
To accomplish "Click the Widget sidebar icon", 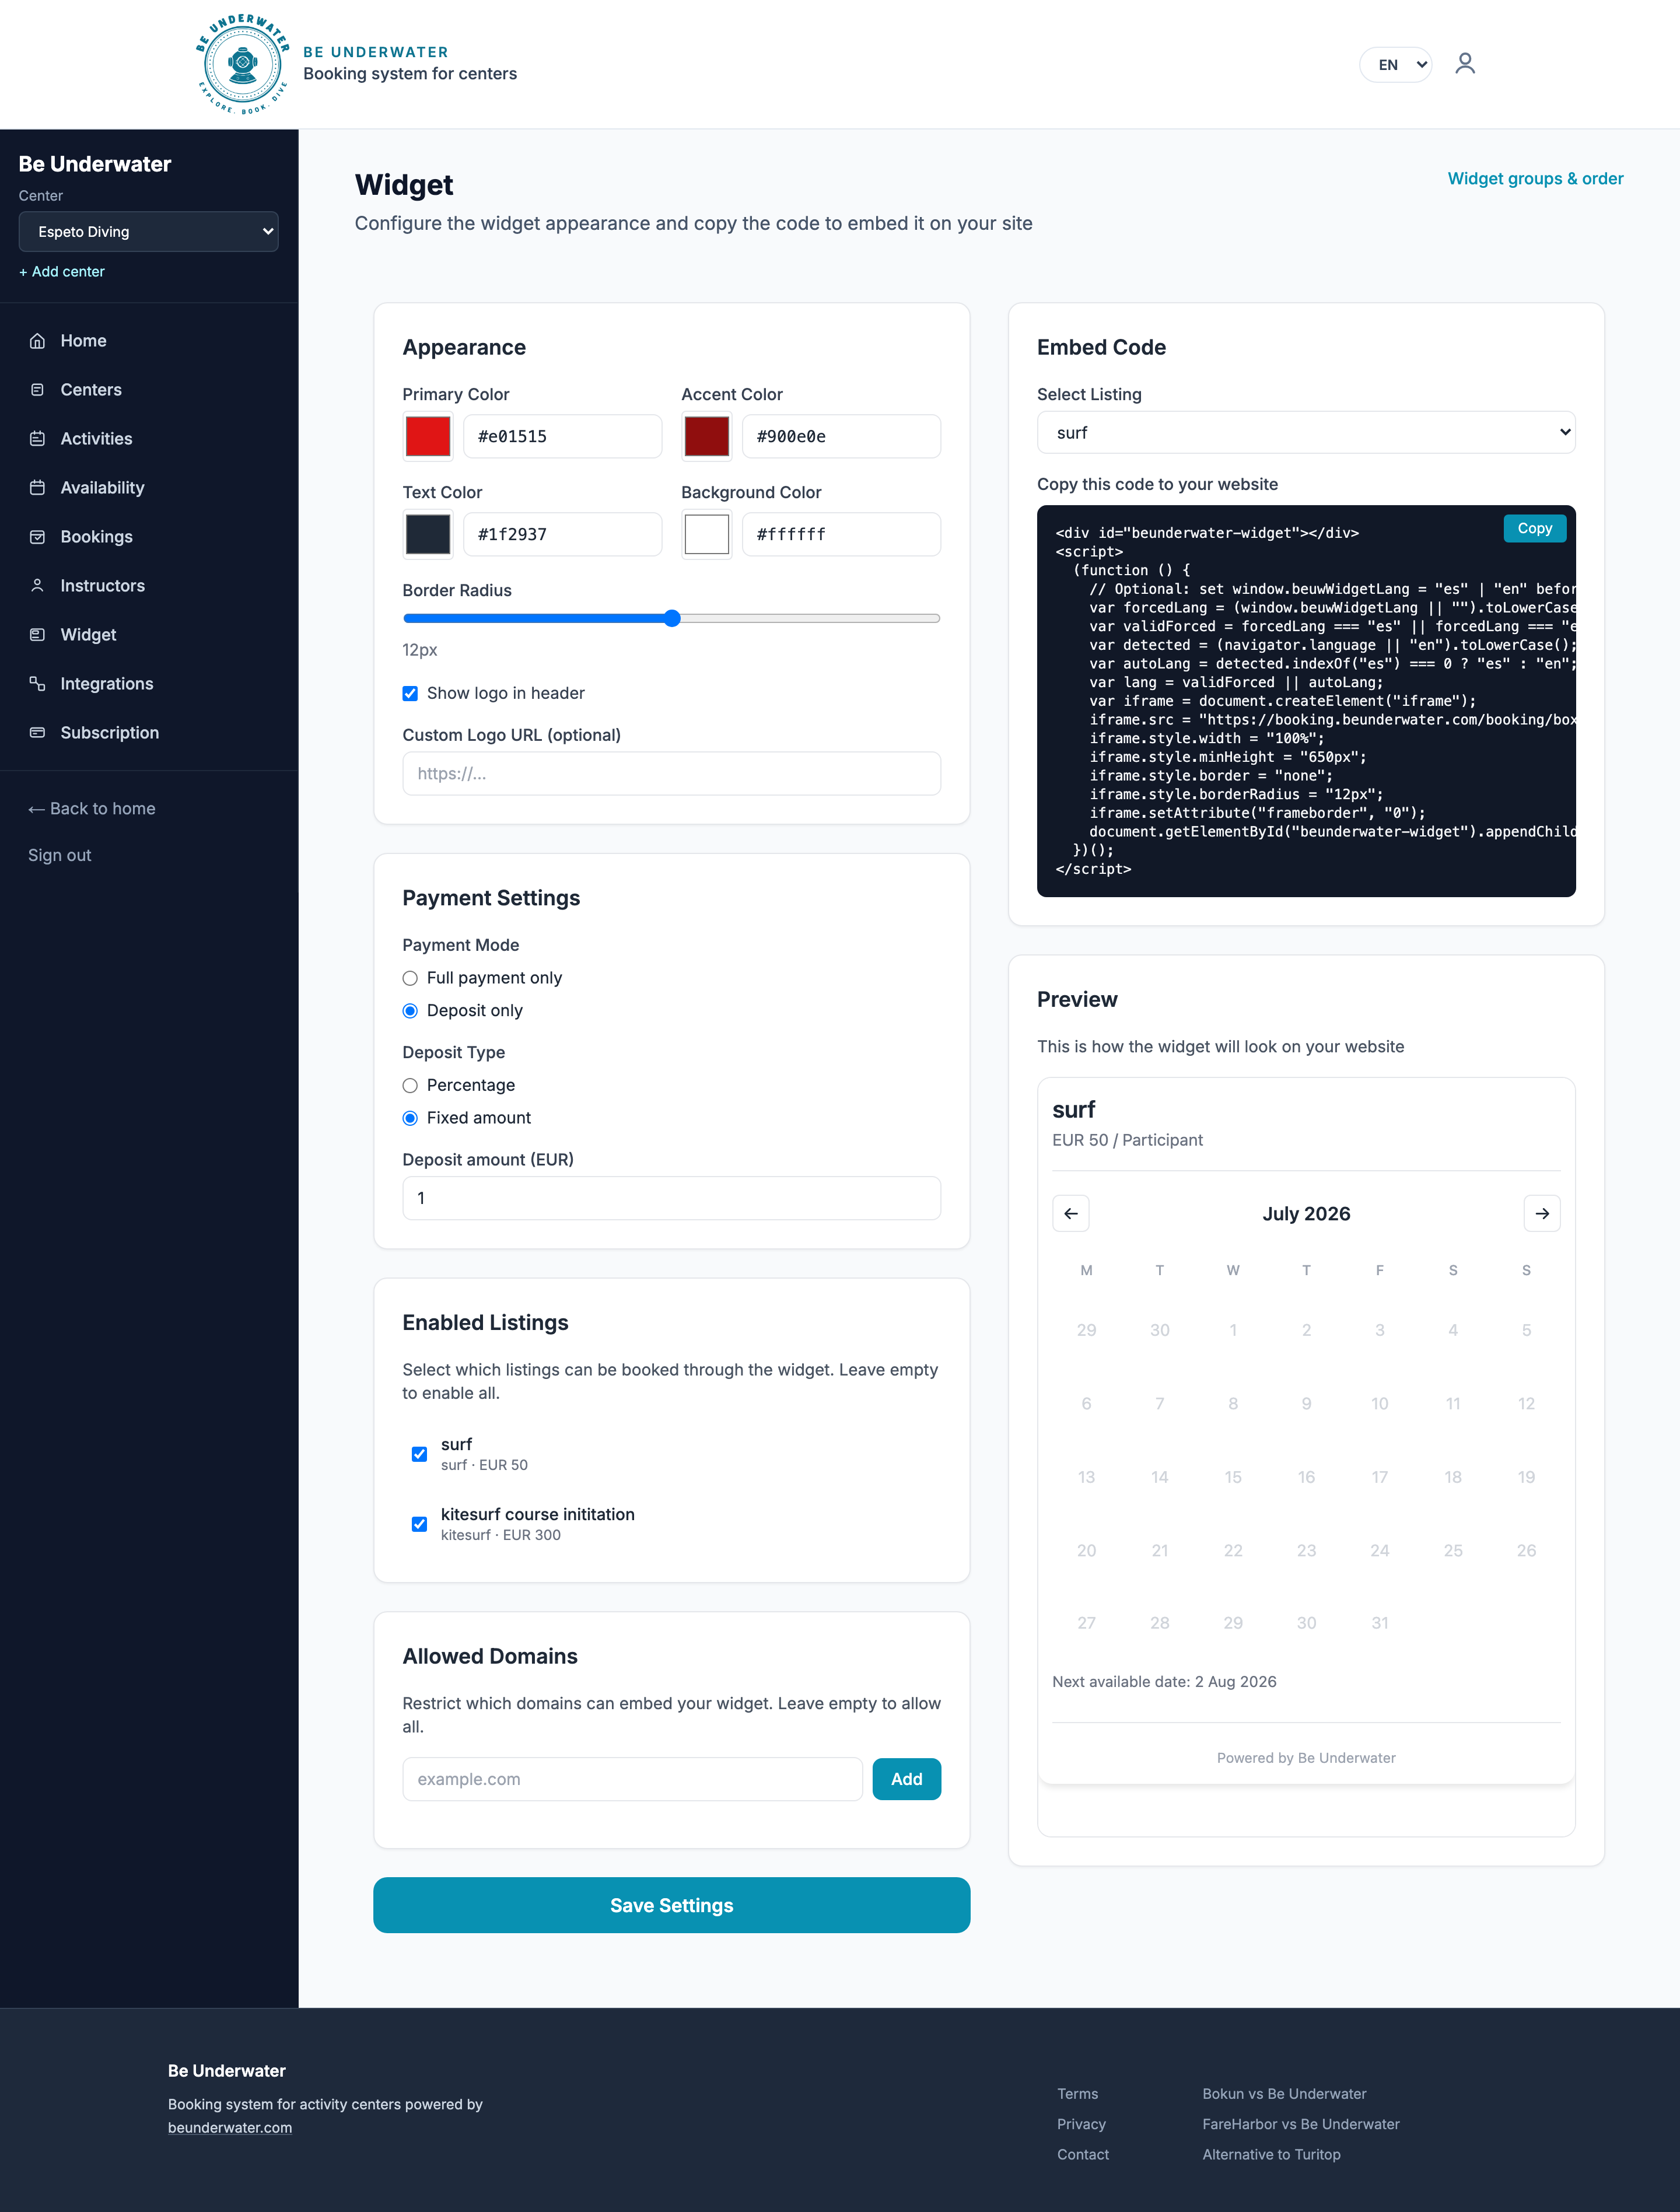I will pyautogui.click(x=37, y=635).
